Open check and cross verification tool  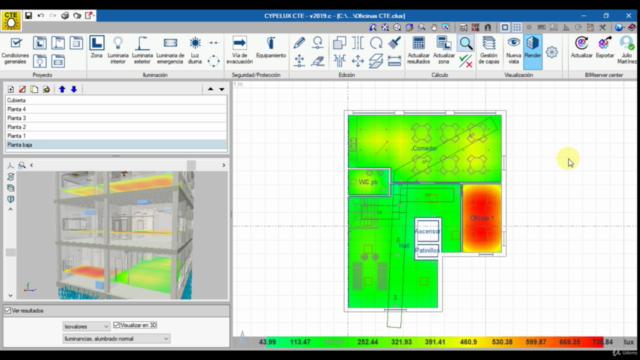tap(466, 61)
